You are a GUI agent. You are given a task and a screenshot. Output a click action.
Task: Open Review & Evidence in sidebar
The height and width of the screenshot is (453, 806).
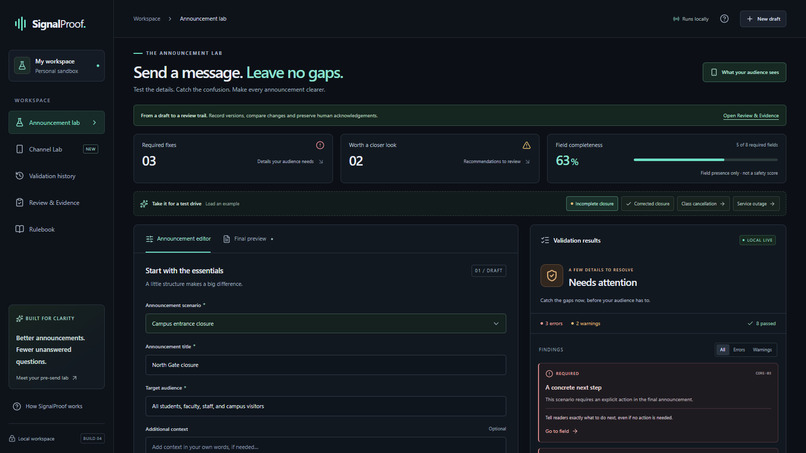[57, 203]
